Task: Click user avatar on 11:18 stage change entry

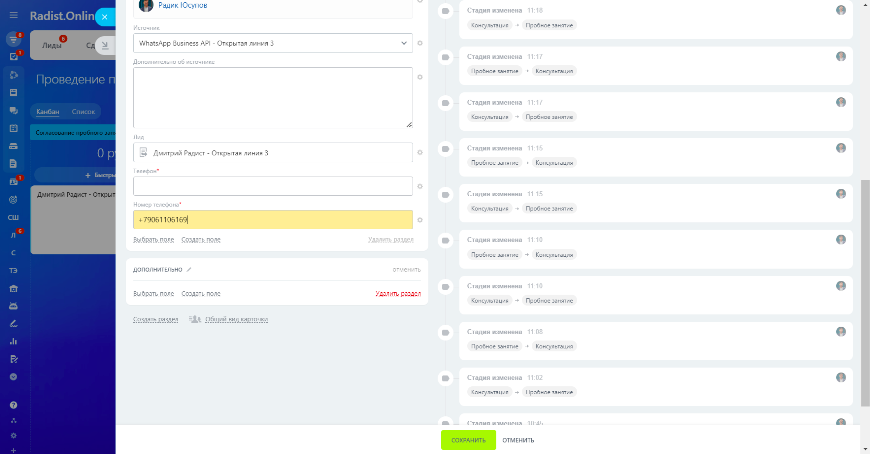Action: pyautogui.click(x=841, y=10)
